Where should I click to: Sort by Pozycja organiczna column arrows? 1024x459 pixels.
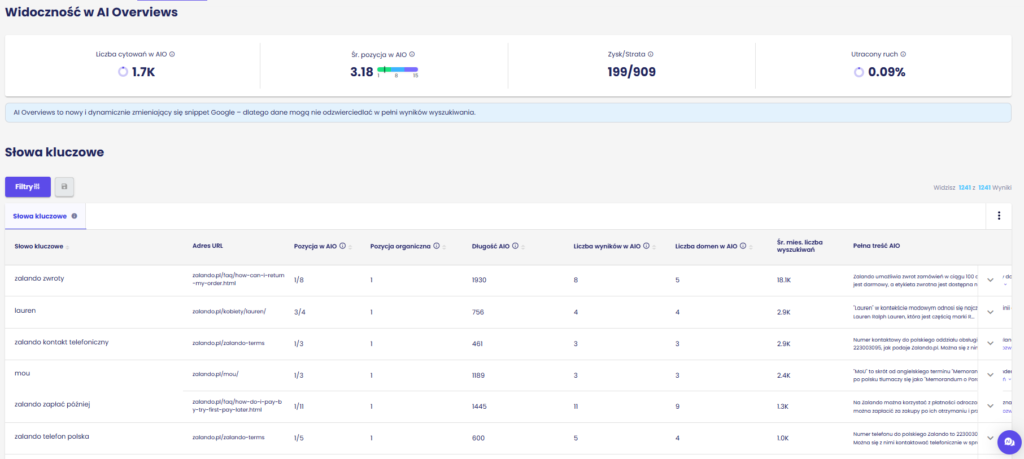444,247
